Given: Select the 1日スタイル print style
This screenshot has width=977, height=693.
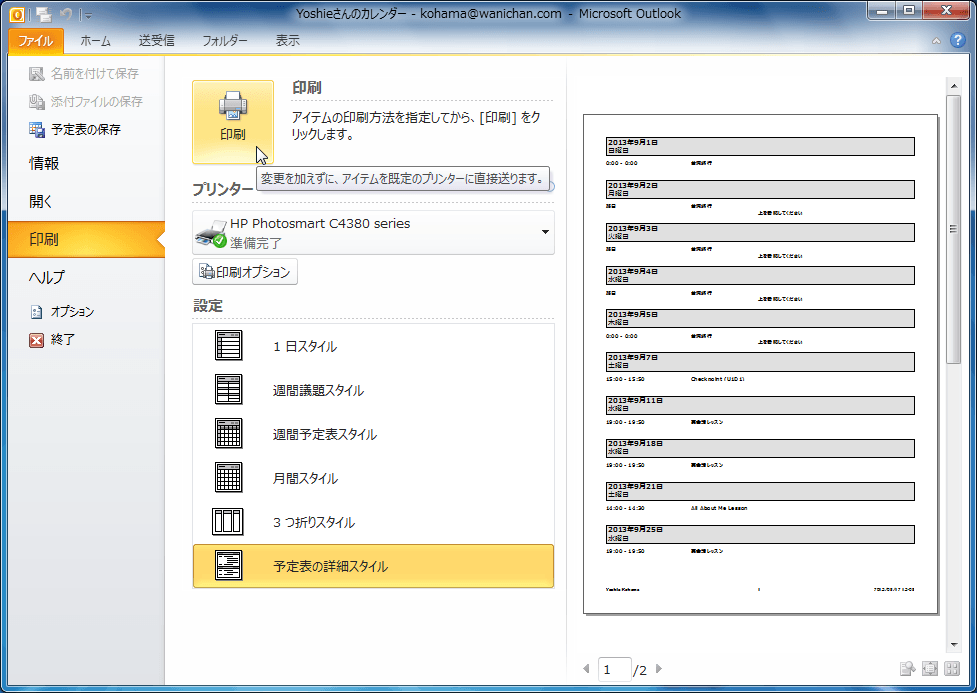Looking at the screenshot, I should pos(373,346).
